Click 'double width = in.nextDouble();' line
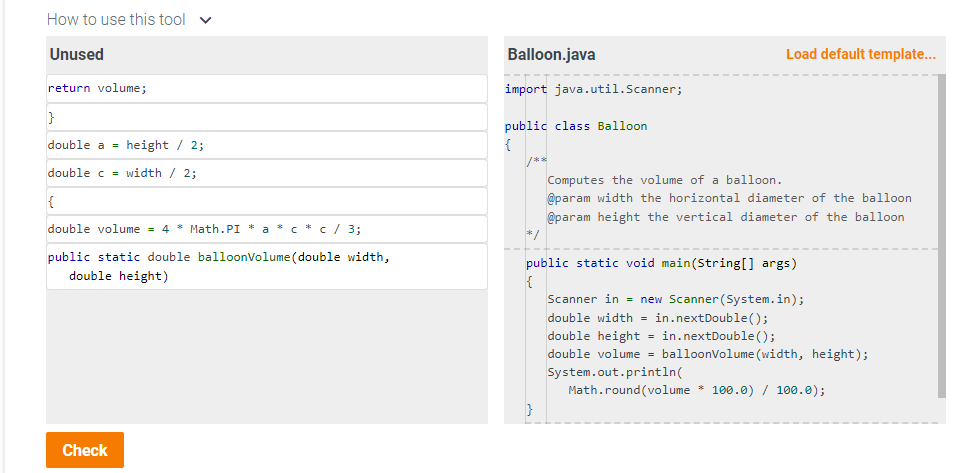The width and height of the screenshot is (960, 473). [x=658, y=318]
